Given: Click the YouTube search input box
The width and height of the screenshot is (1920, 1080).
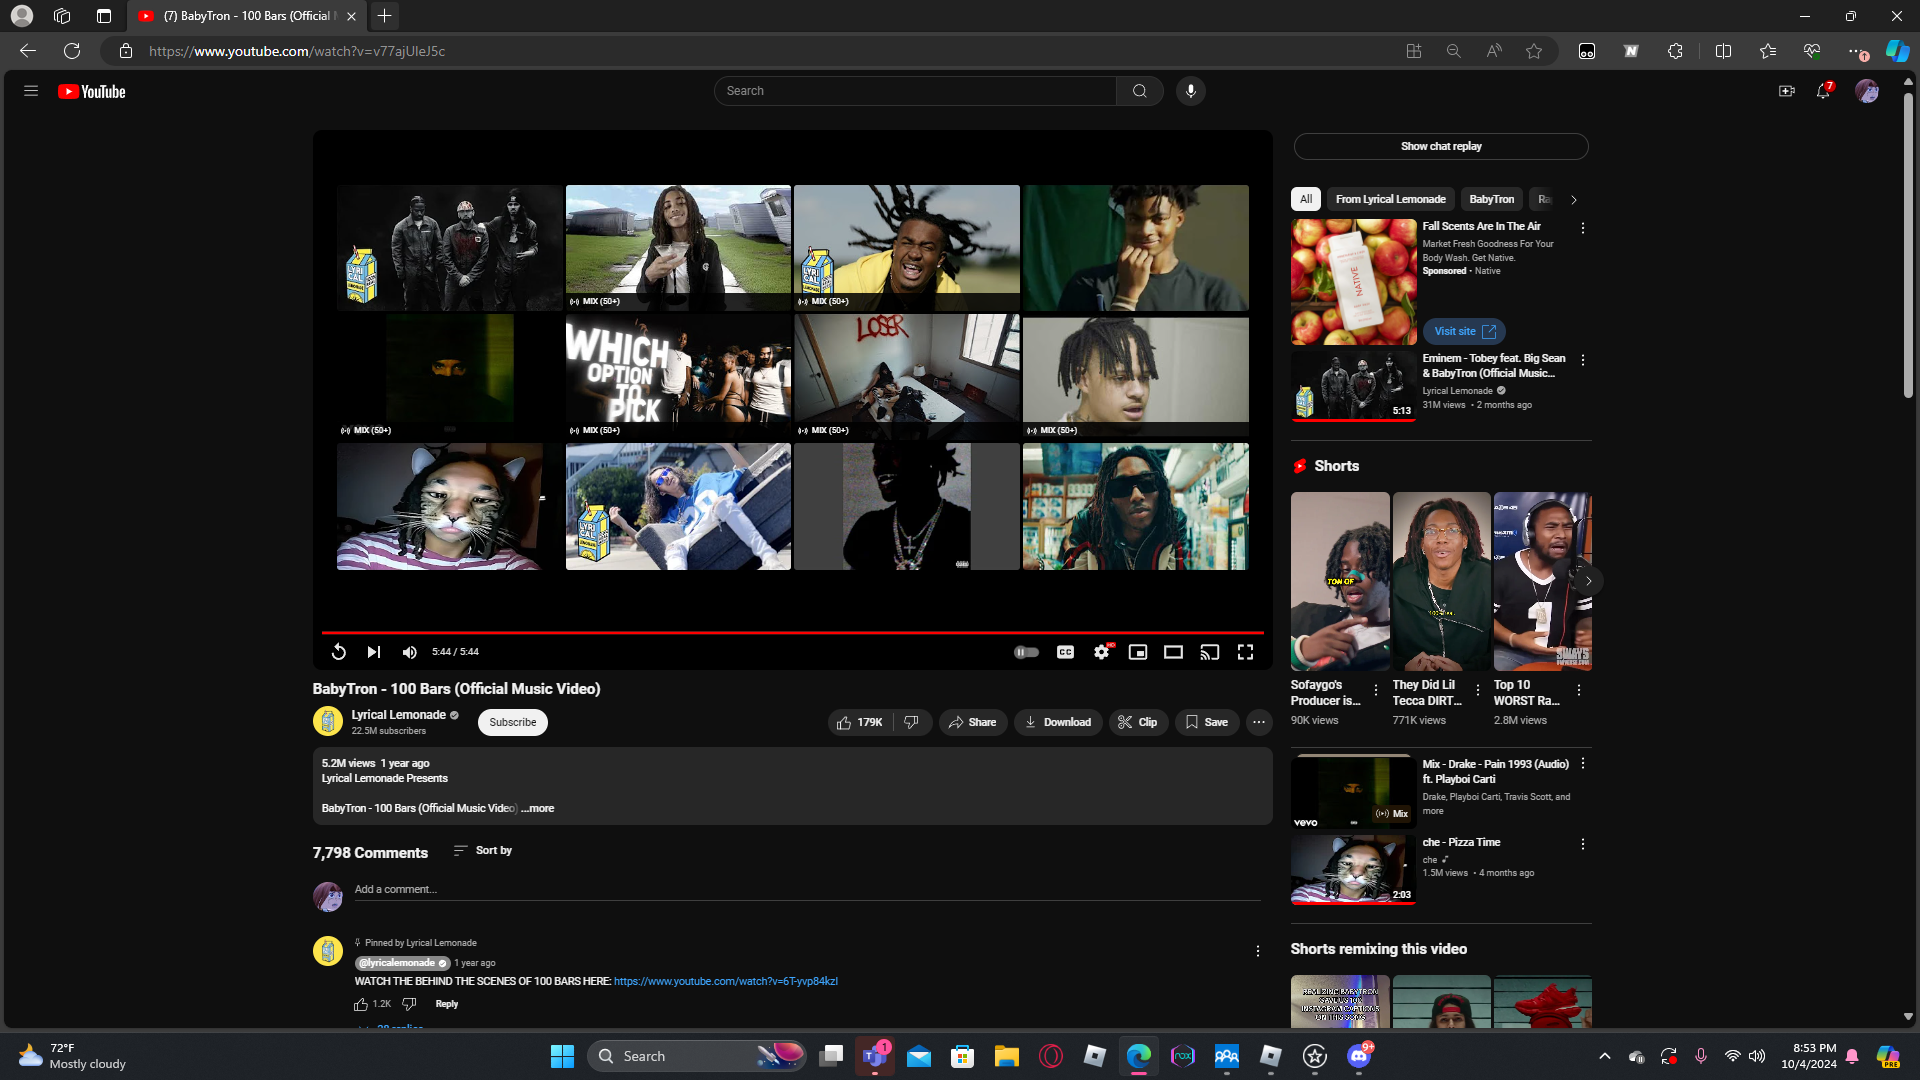Looking at the screenshot, I should (x=915, y=91).
